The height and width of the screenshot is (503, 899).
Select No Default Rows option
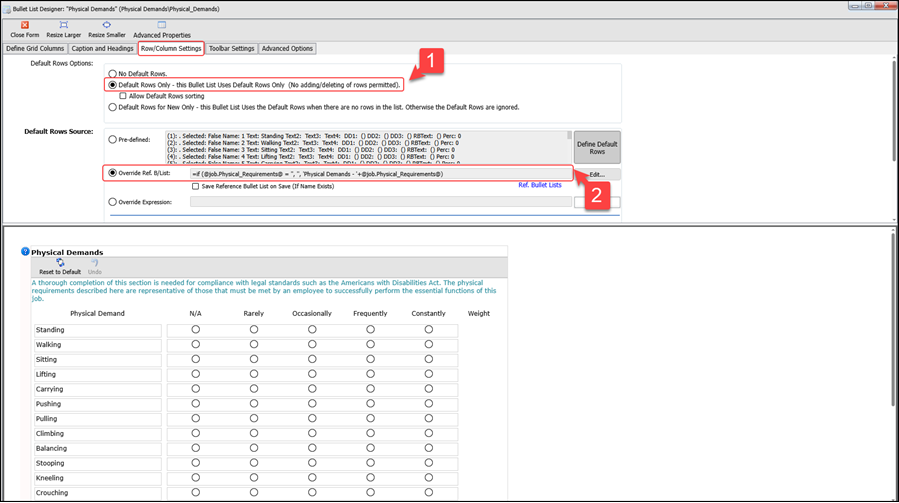(x=112, y=74)
